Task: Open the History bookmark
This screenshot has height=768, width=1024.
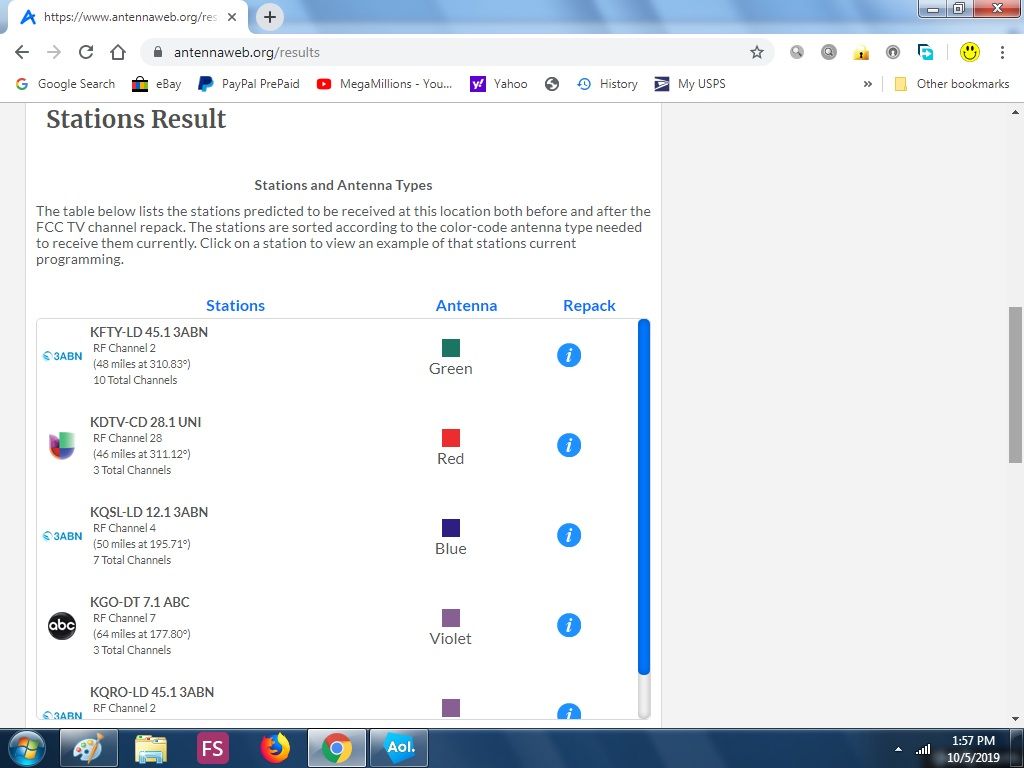Action: point(607,84)
